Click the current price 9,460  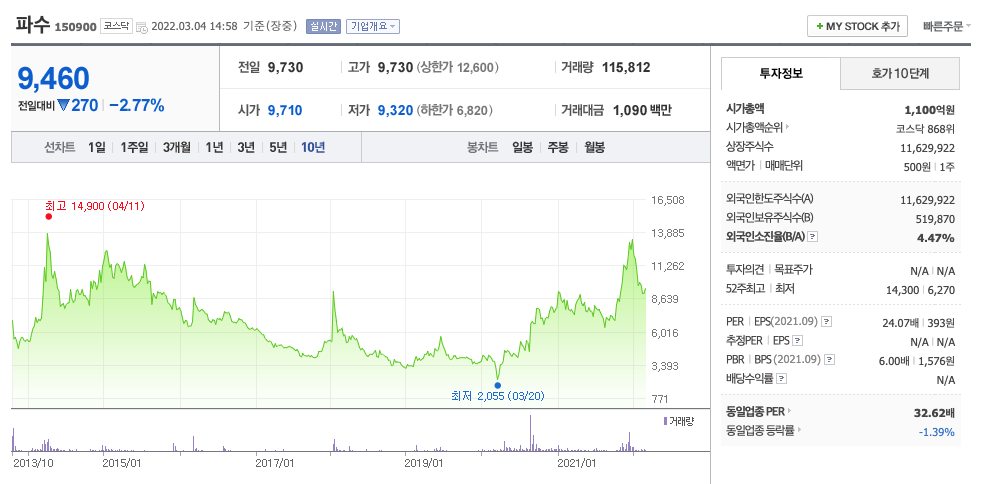coord(54,78)
